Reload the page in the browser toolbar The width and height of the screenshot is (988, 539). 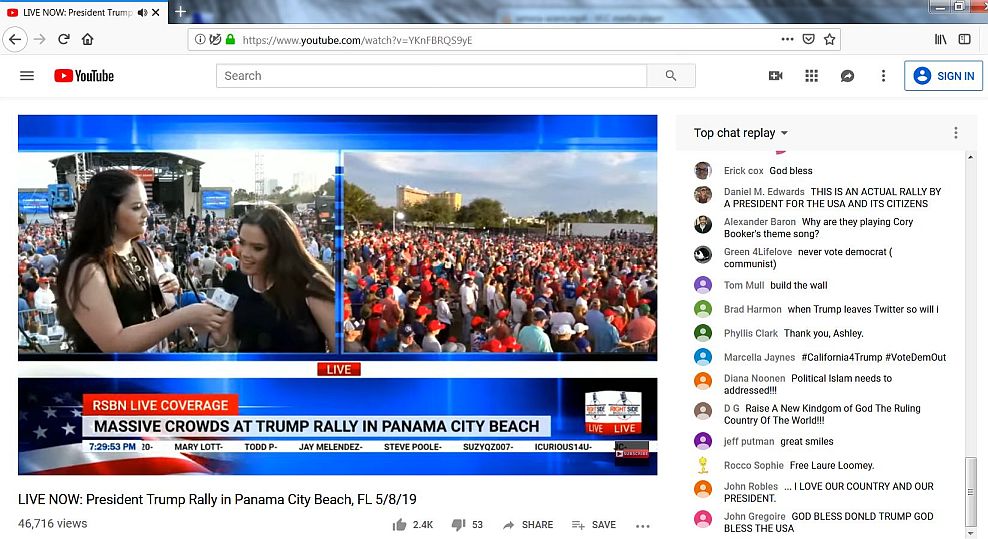click(63, 40)
